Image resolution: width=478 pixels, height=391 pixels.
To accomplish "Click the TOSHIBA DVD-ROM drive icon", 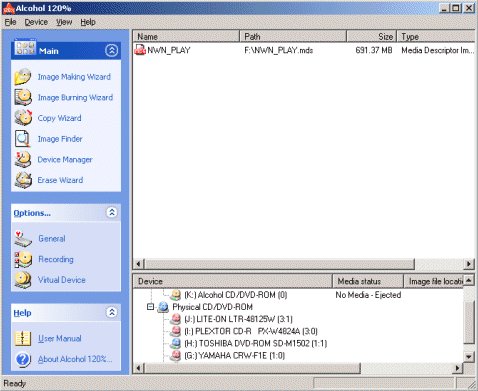I will tap(176, 343).
